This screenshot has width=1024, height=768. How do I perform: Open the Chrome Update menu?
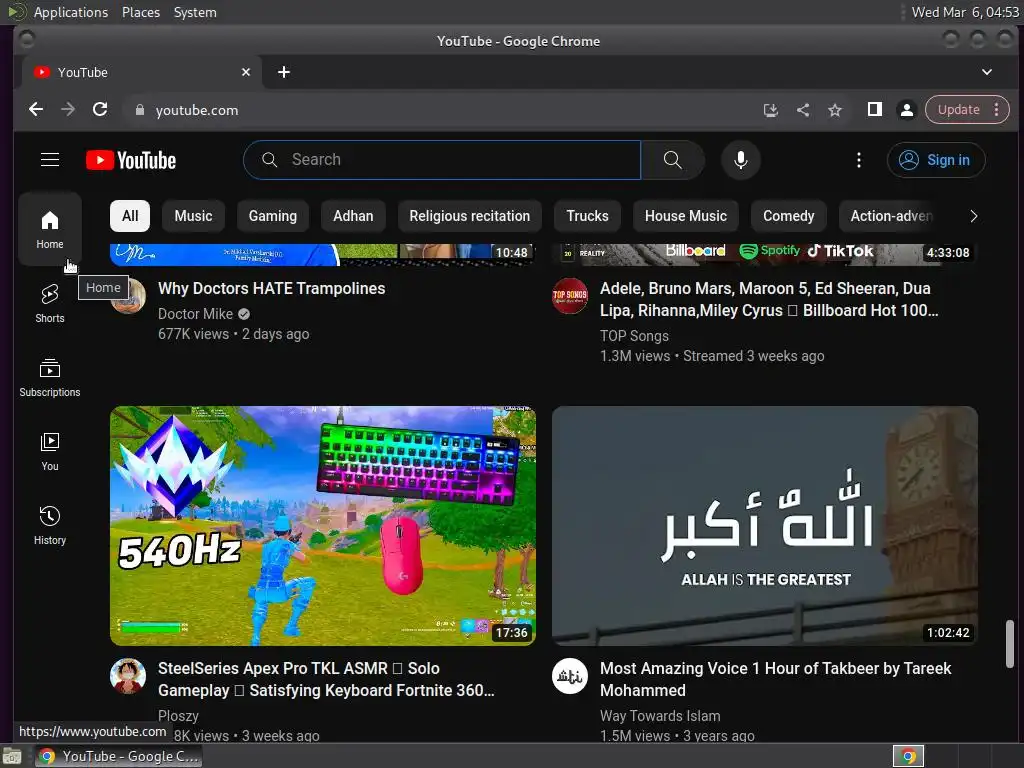(x=967, y=110)
